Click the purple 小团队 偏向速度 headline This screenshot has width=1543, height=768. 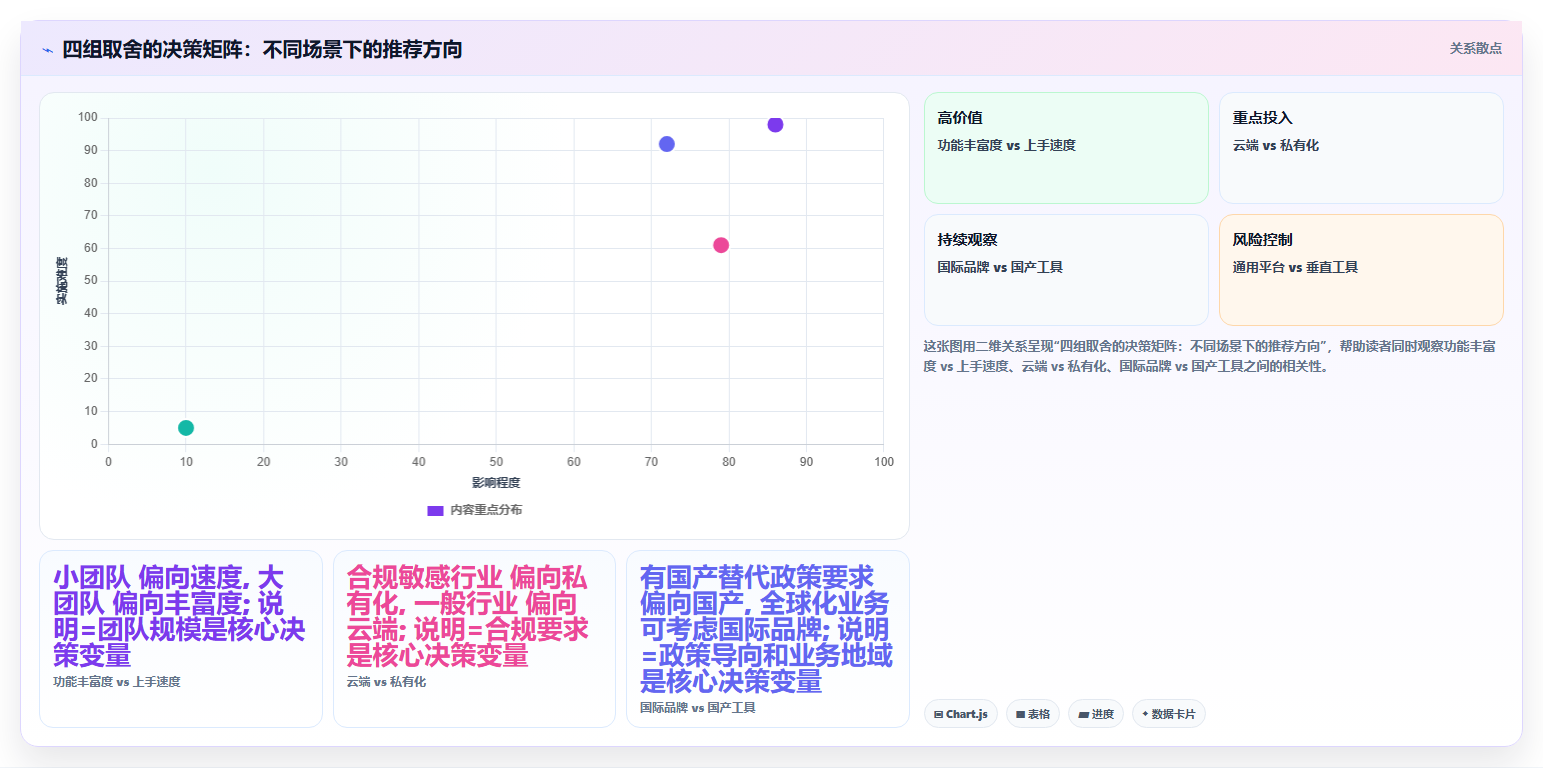[x=179, y=617]
